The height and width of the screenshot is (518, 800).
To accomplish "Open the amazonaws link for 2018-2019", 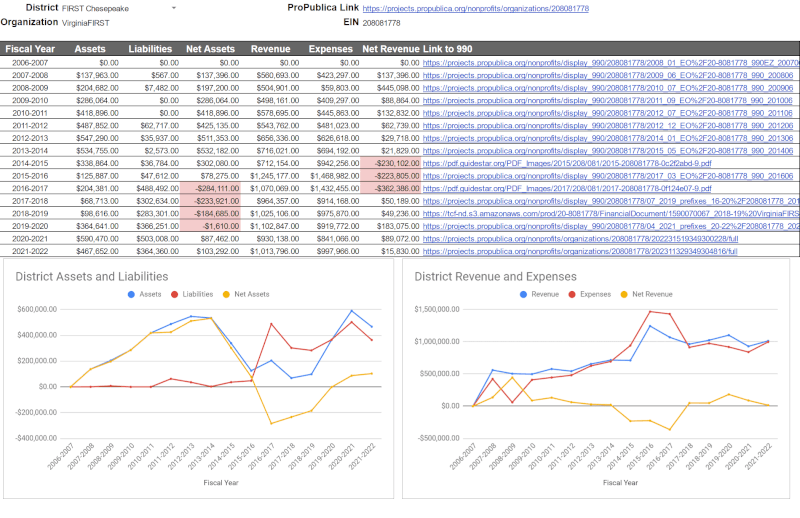I will click(x=611, y=214).
